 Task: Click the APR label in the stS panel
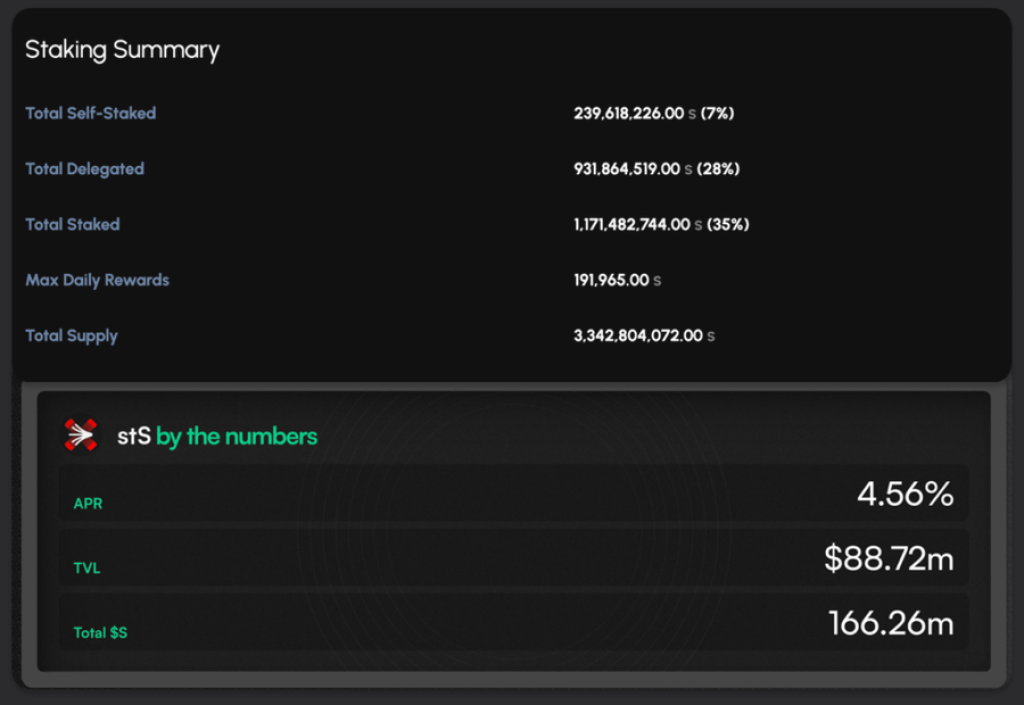click(x=88, y=504)
